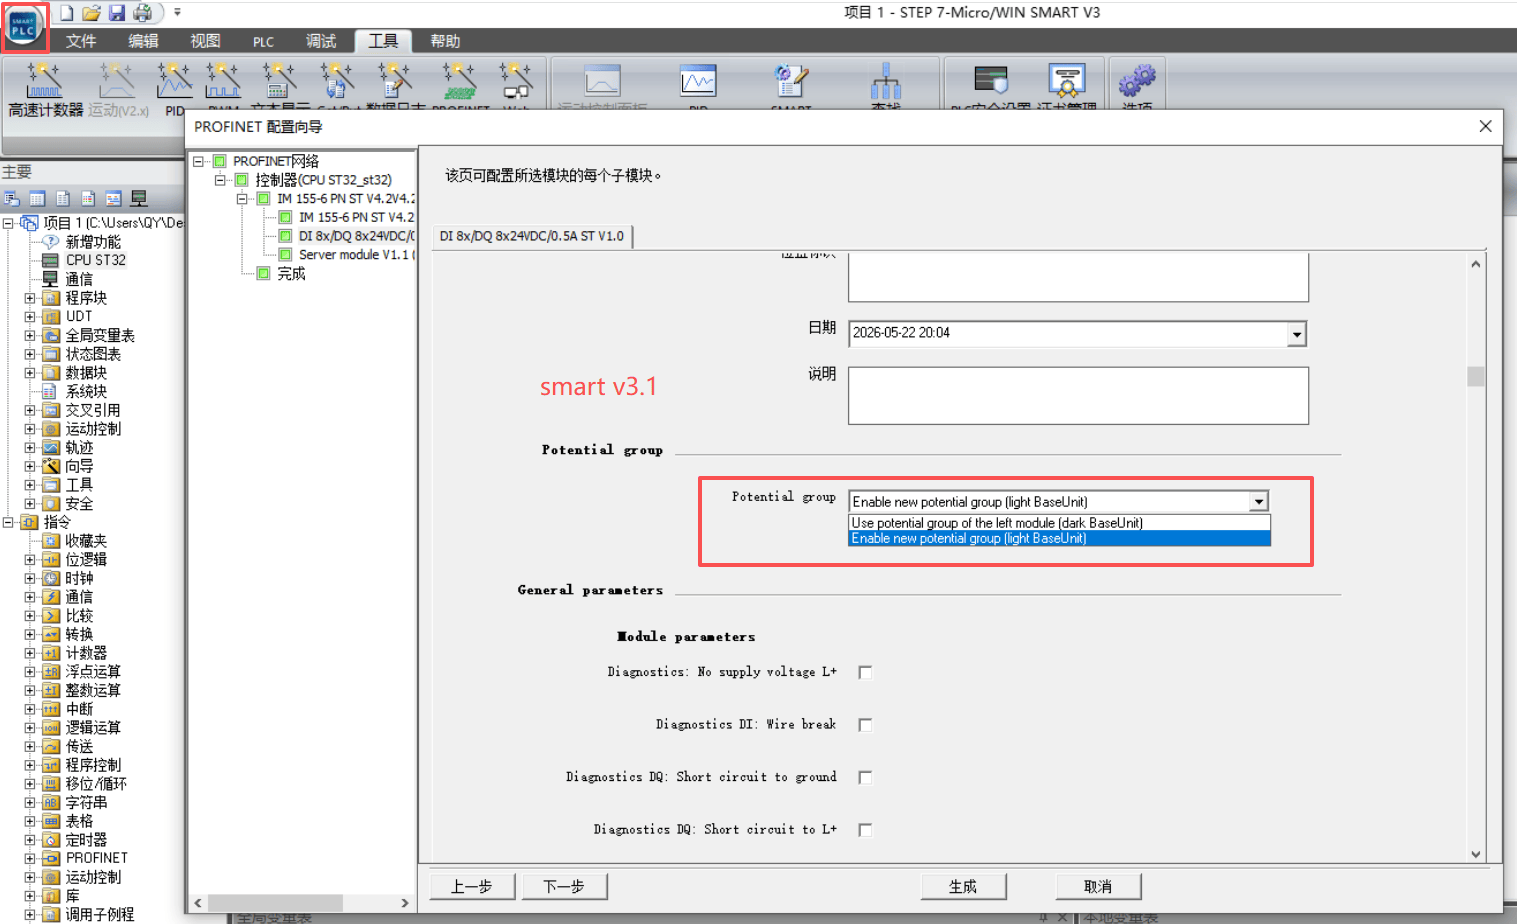Click the 取消 button
Viewport: 1517px width, 924px height.
tap(1098, 887)
